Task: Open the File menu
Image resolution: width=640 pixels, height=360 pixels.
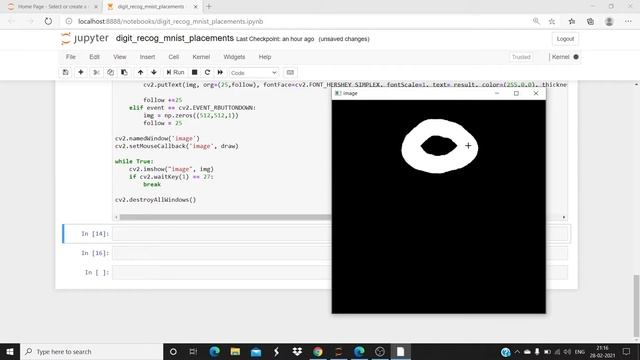Action: (x=71, y=57)
